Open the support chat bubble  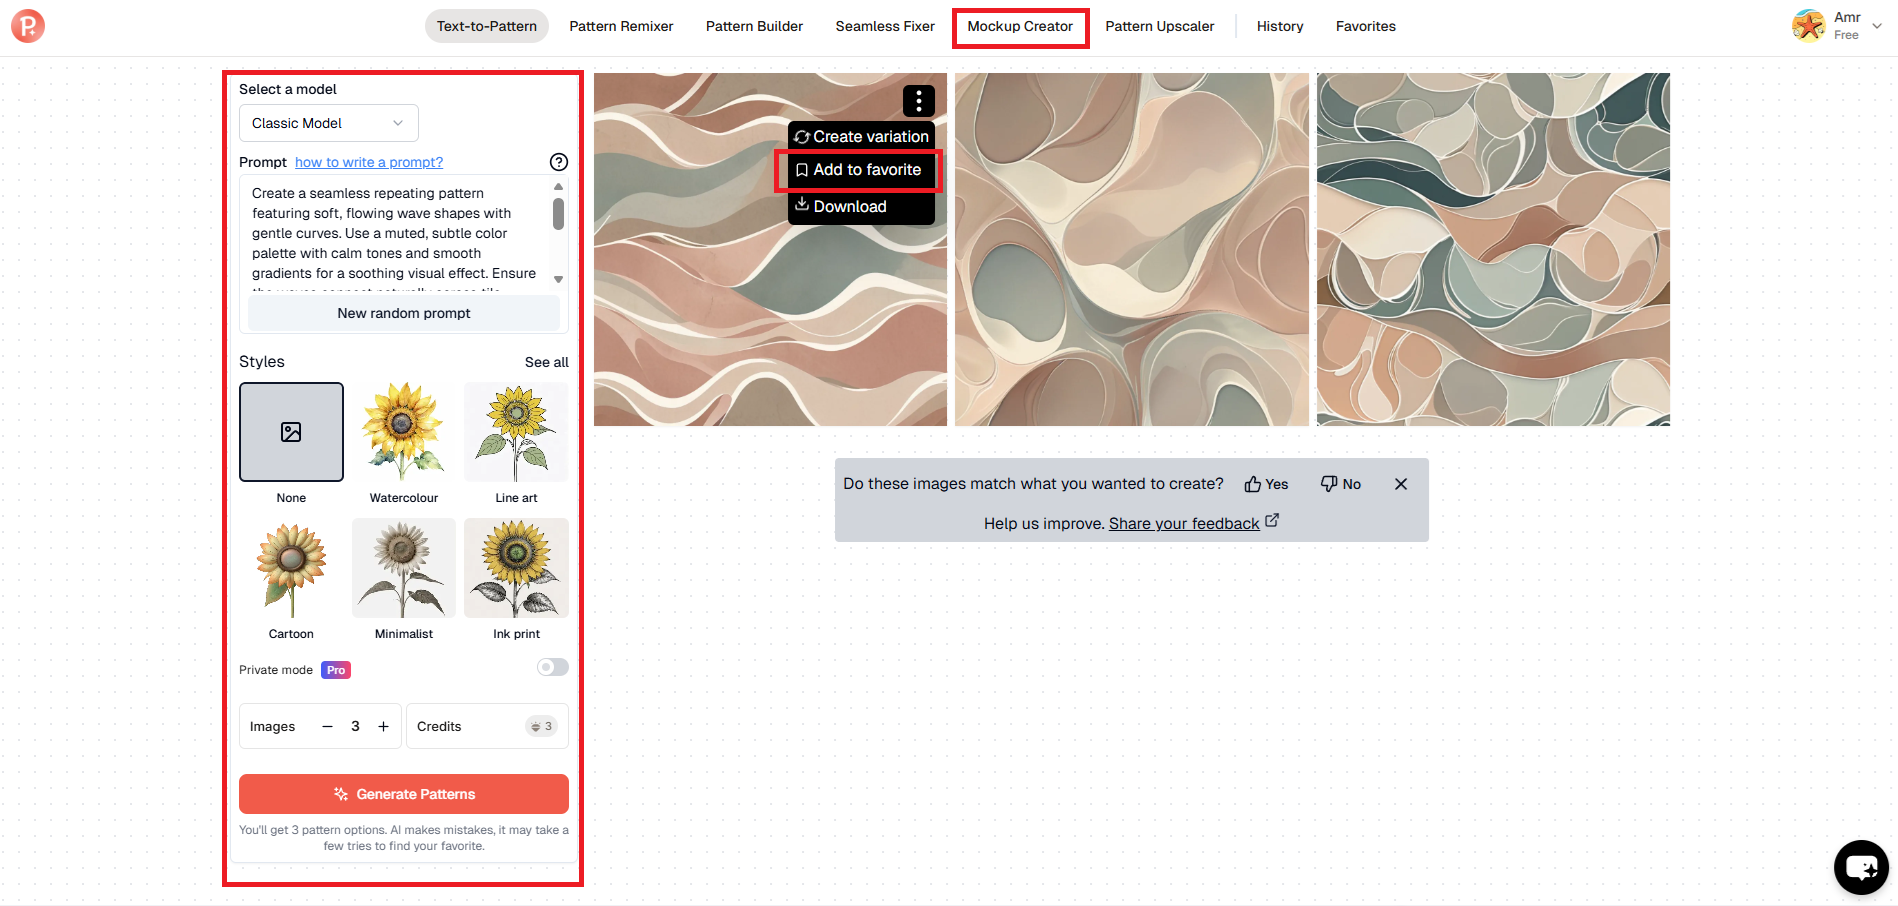coord(1860,867)
